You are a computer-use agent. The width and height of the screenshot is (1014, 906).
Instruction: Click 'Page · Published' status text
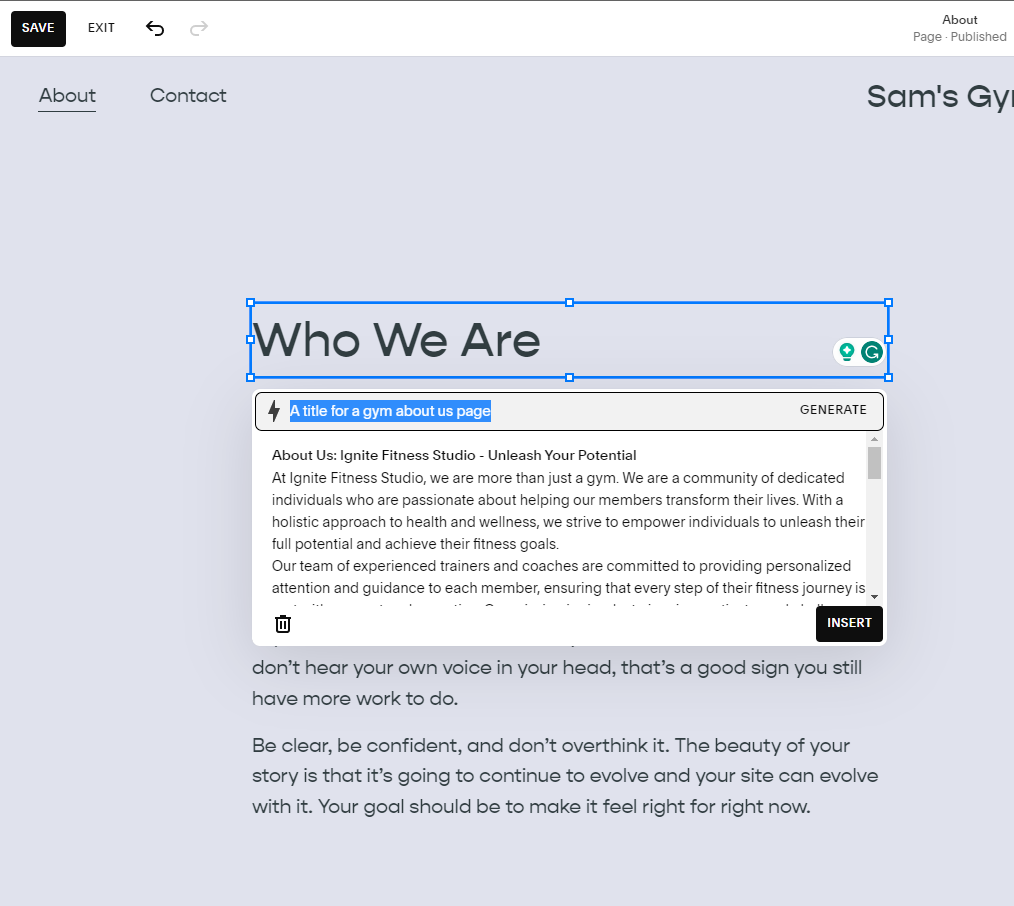coord(960,37)
